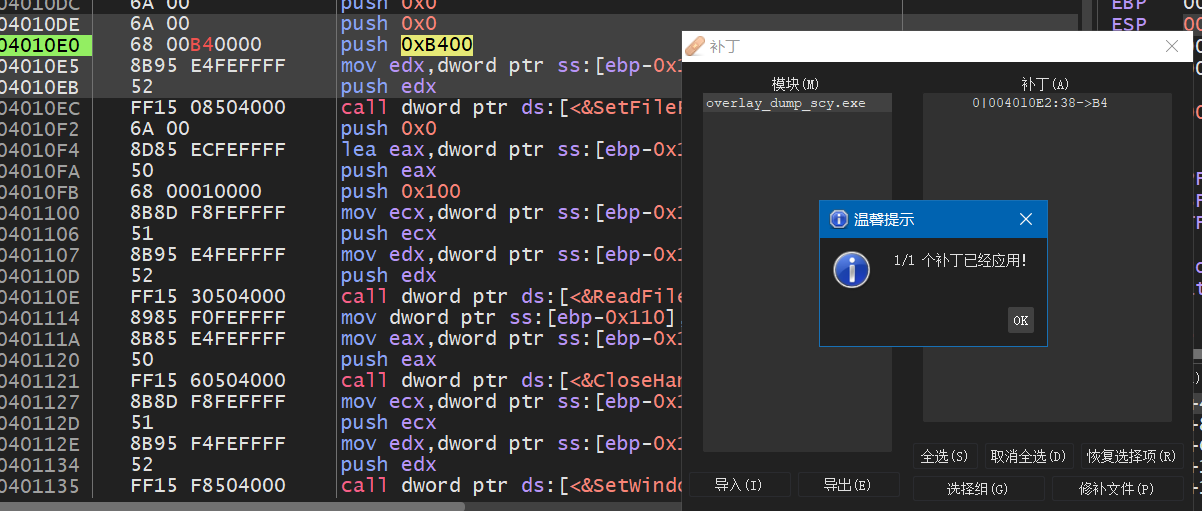Image resolution: width=1202 pixels, height=511 pixels.
Task: Click the 选择组(G) button
Action: pos(978,489)
